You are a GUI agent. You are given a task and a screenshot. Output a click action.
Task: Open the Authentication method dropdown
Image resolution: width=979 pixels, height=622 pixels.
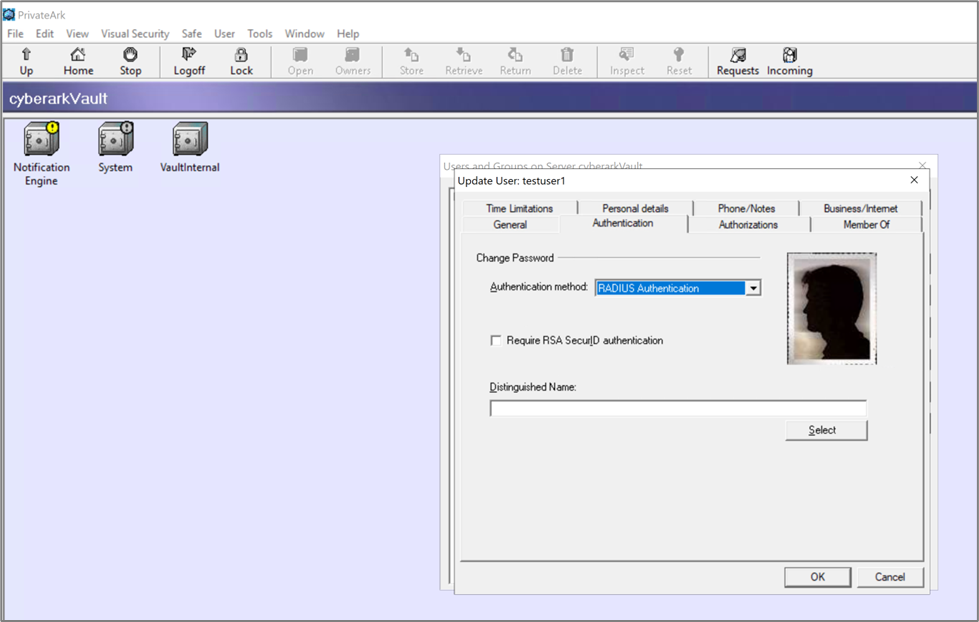(753, 287)
